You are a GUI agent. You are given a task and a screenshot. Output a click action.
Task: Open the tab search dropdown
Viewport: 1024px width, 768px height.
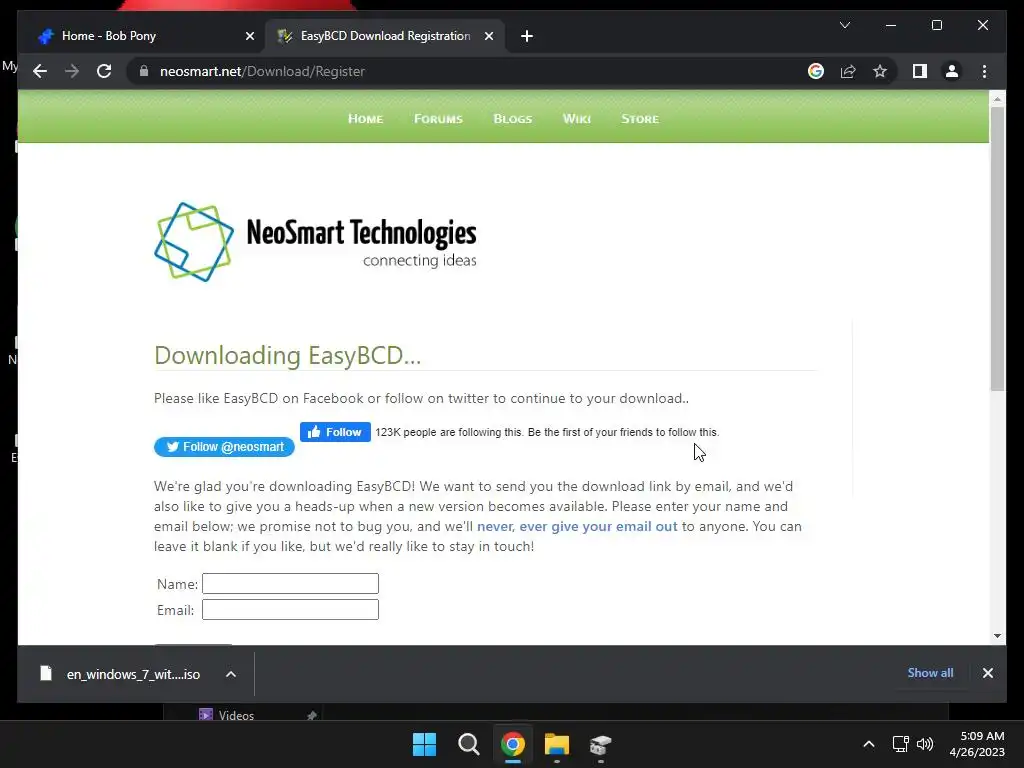coord(844,25)
